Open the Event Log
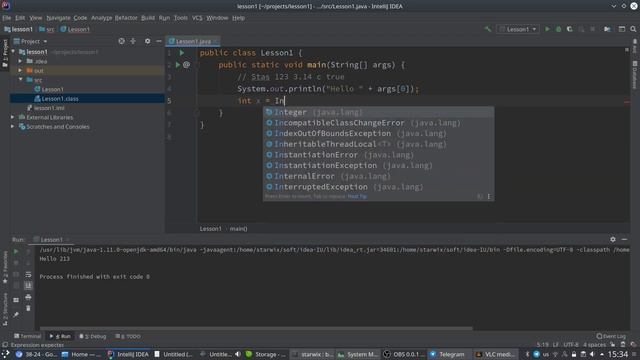This screenshot has height=360, width=640. click(611, 336)
